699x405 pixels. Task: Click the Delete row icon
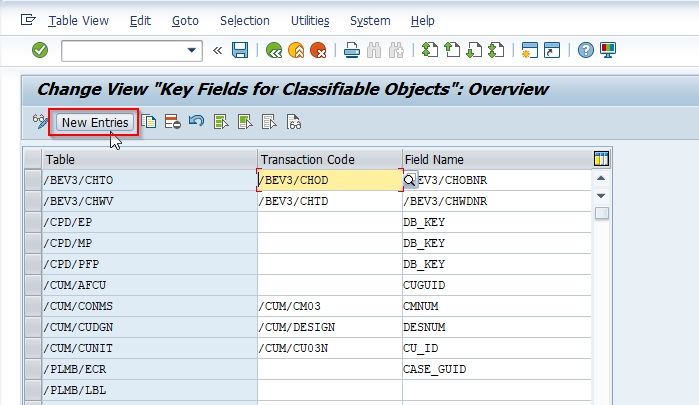(x=173, y=122)
